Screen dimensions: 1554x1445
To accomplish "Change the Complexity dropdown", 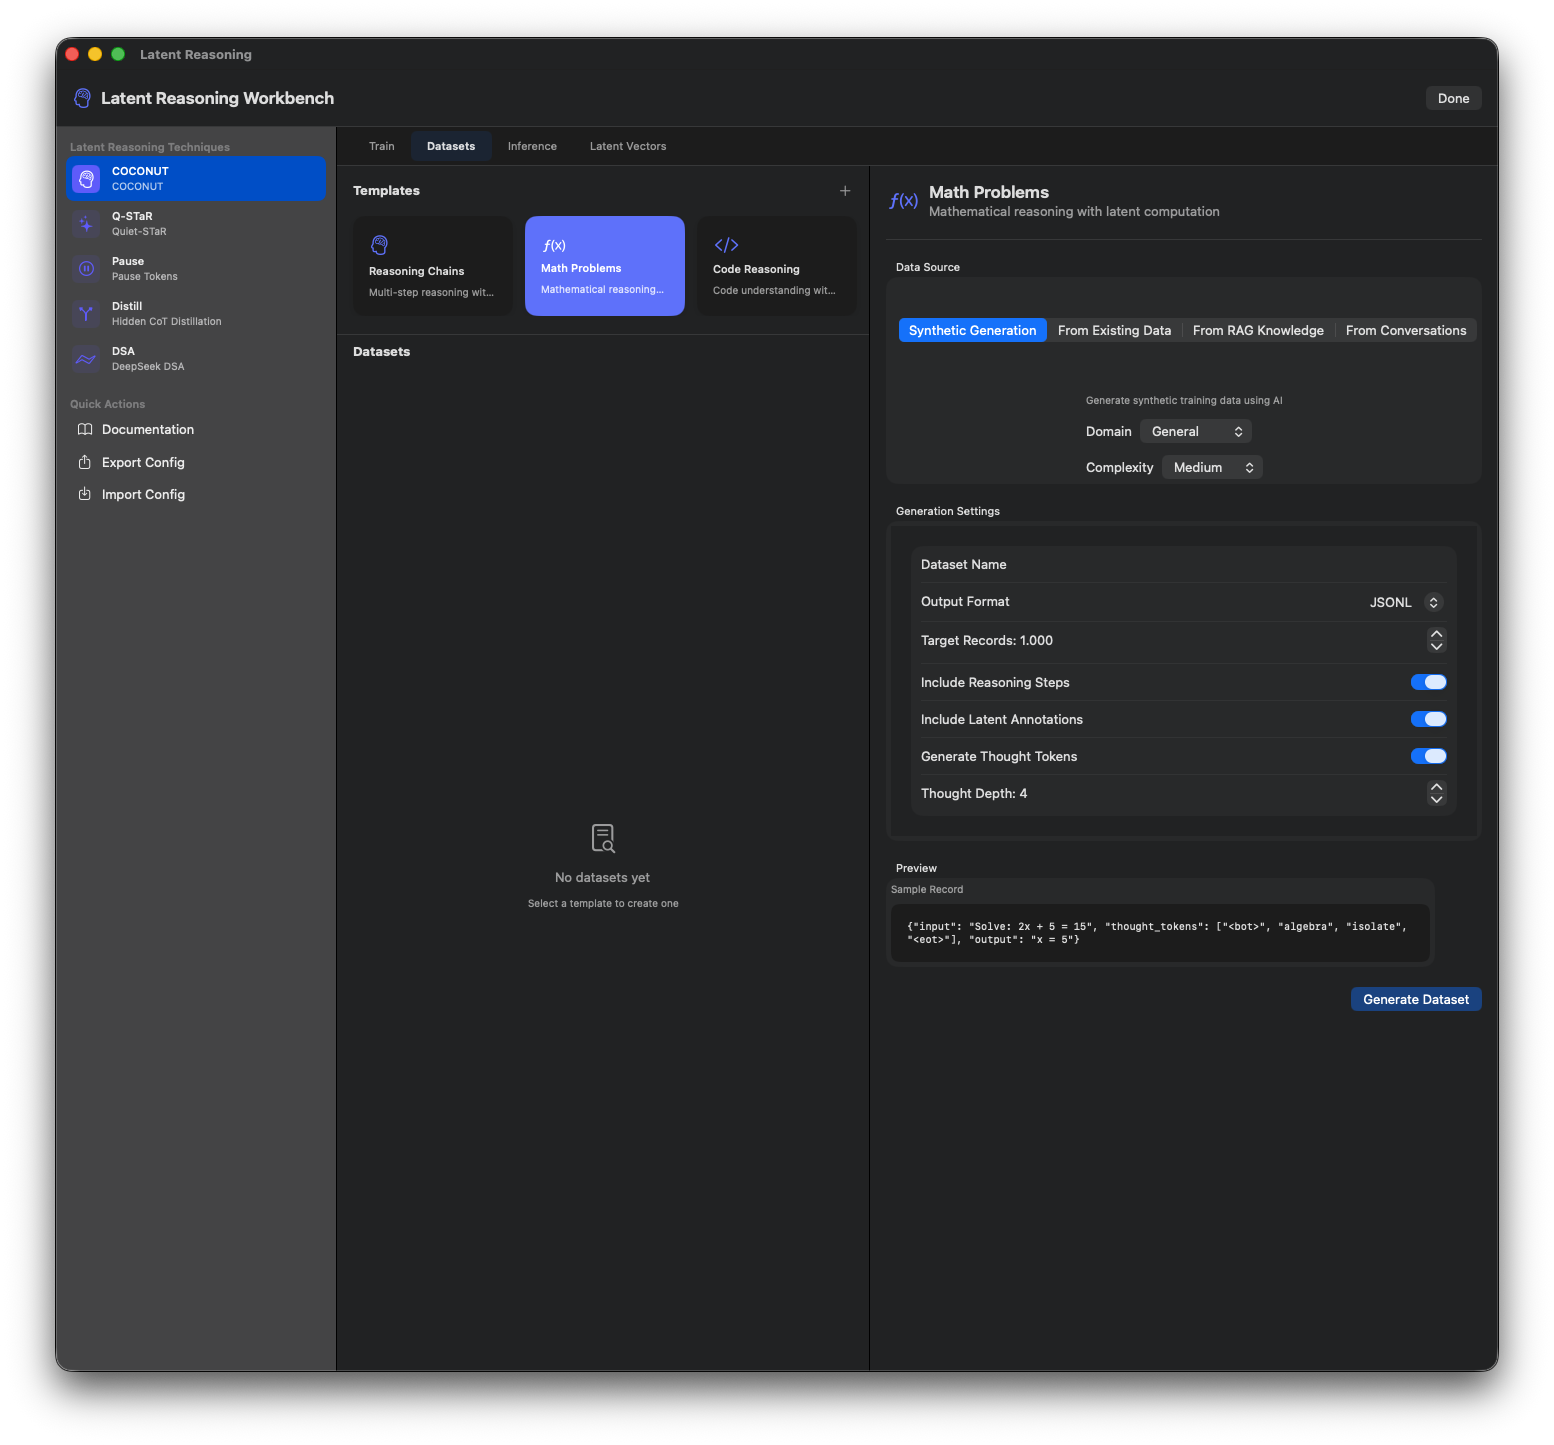I will coord(1211,466).
